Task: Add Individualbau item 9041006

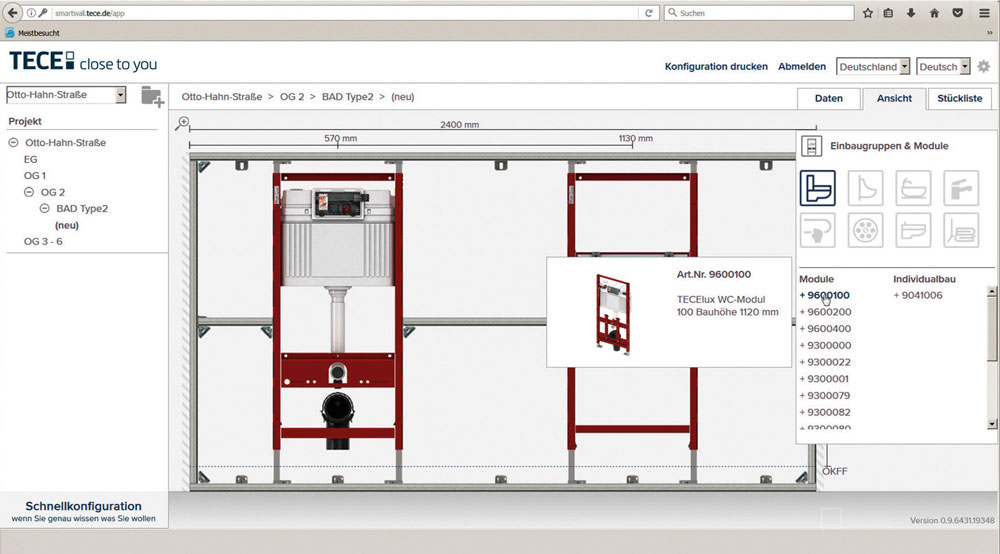Action: 918,295
